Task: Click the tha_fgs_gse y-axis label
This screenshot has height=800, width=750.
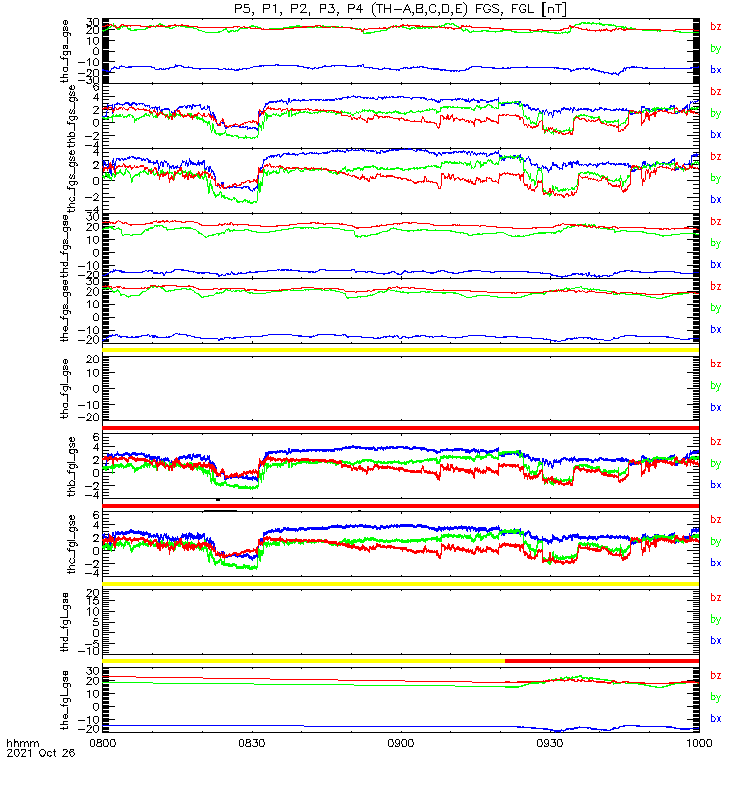Action: 65,51
